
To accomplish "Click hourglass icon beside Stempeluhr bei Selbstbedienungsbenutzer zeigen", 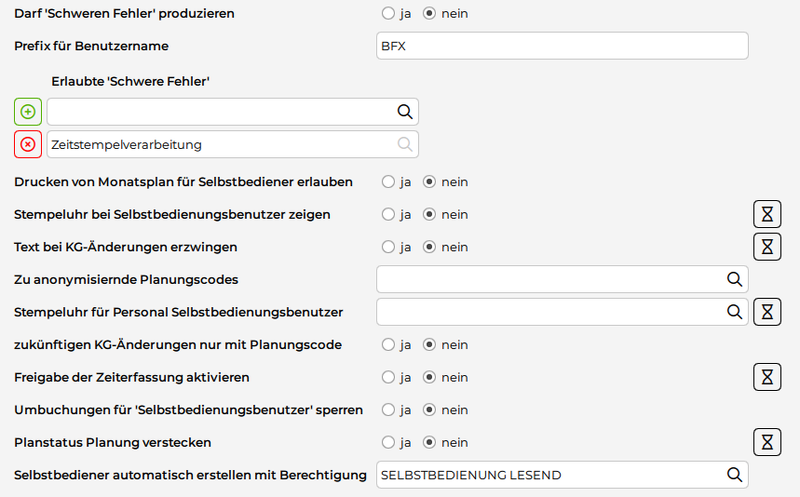I will [767, 214].
